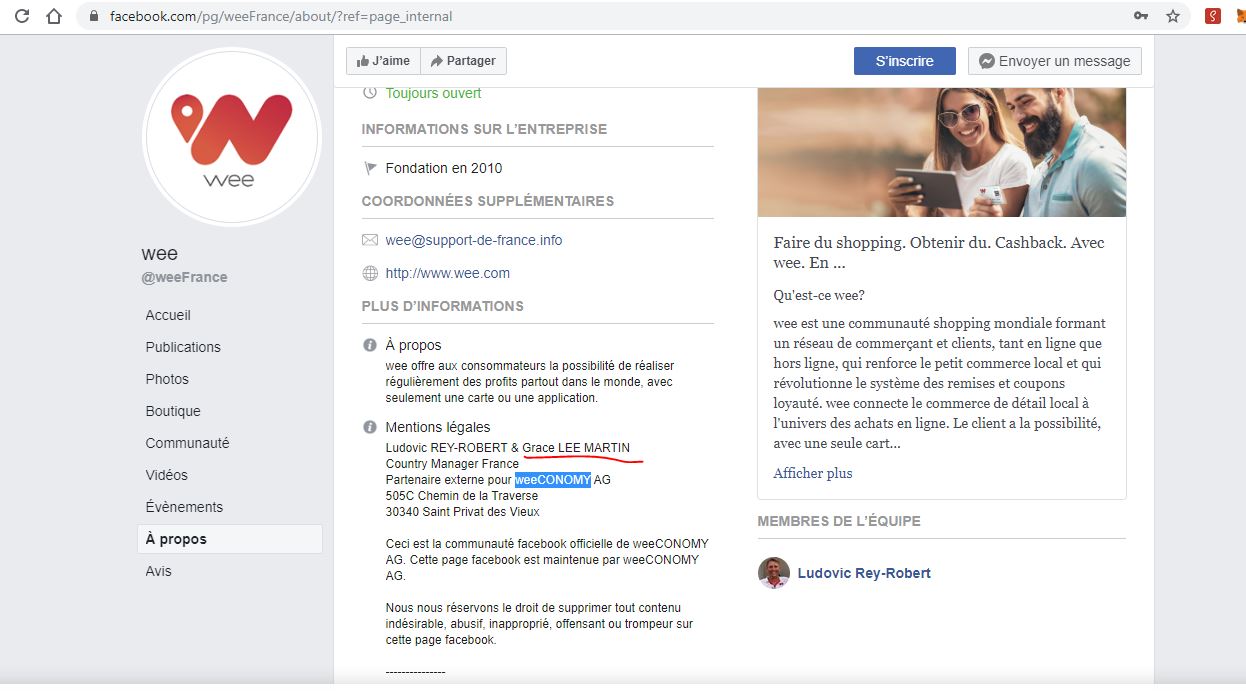Open the Accueil page section
The width and height of the screenshot is (1246, 691).
click(168, 315)
